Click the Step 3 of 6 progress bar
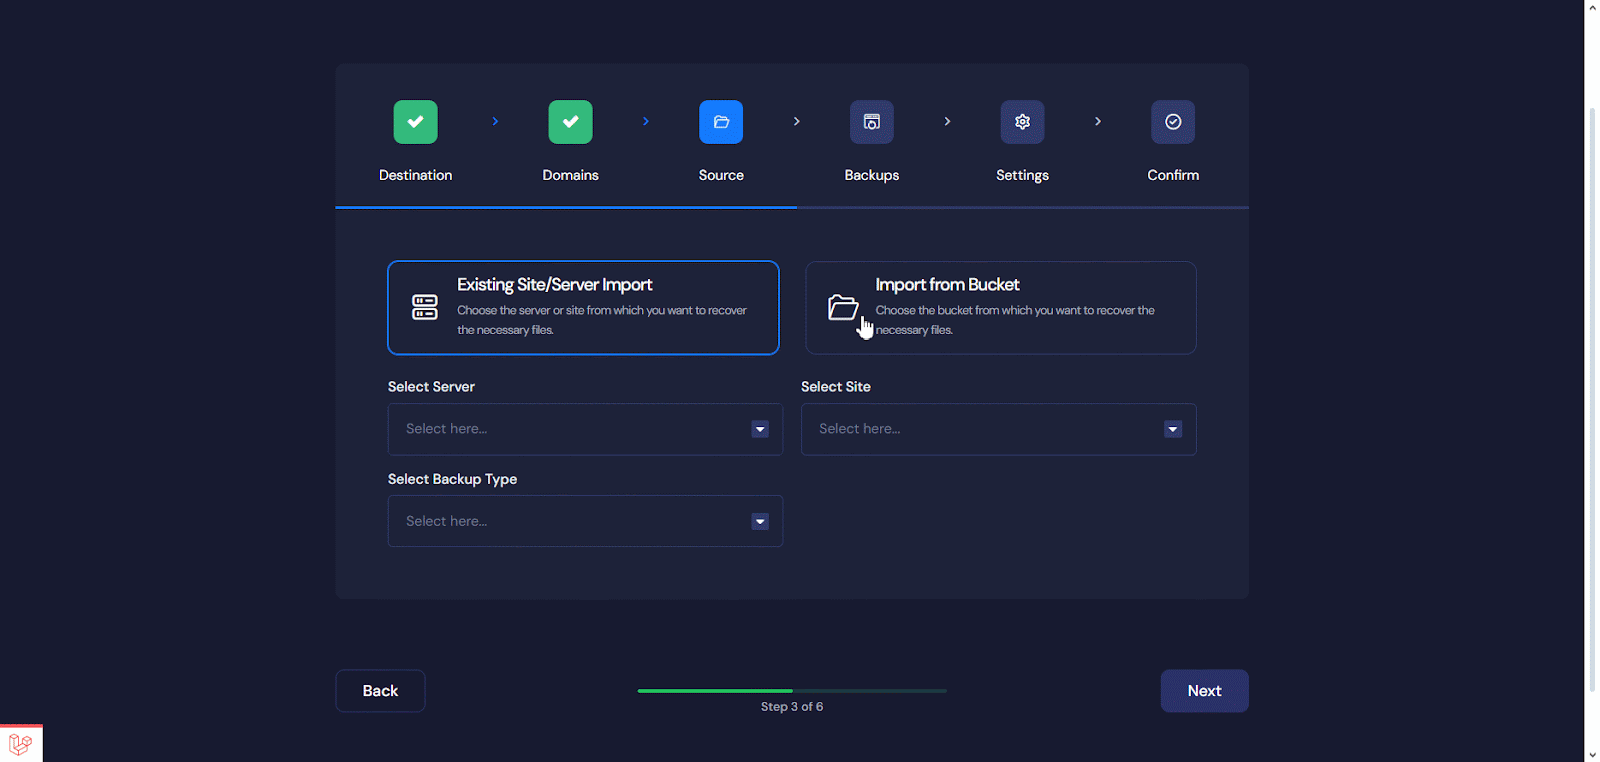Viewport: 1600px width, 762px height. tap(792, 691)
